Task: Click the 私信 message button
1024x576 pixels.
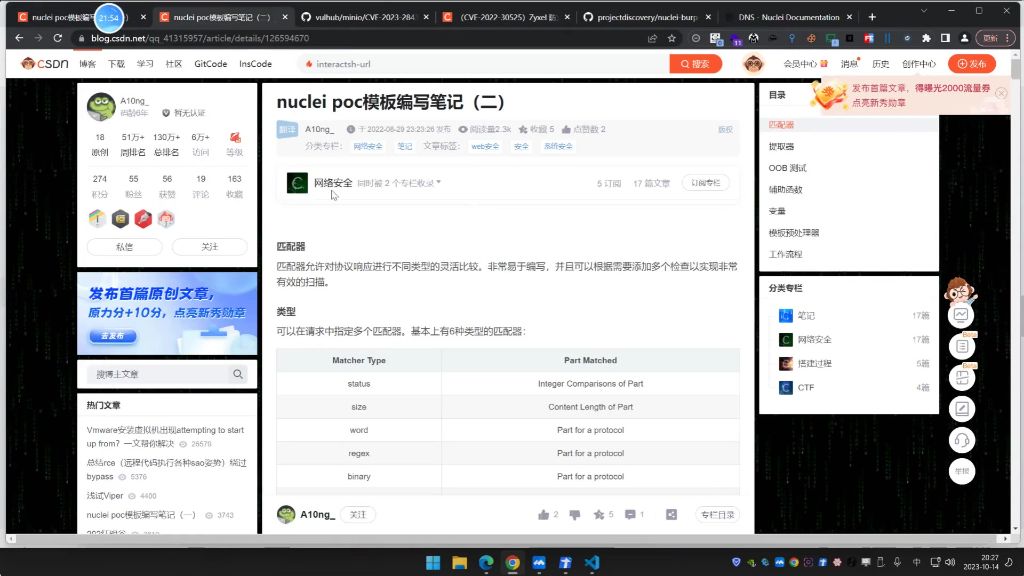Action: click(124, 247)
